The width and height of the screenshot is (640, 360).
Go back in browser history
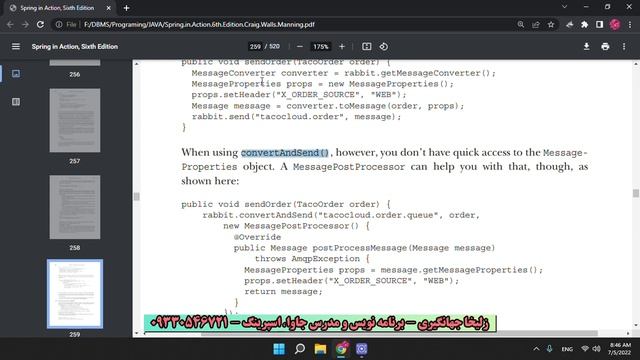pos(10,24)
